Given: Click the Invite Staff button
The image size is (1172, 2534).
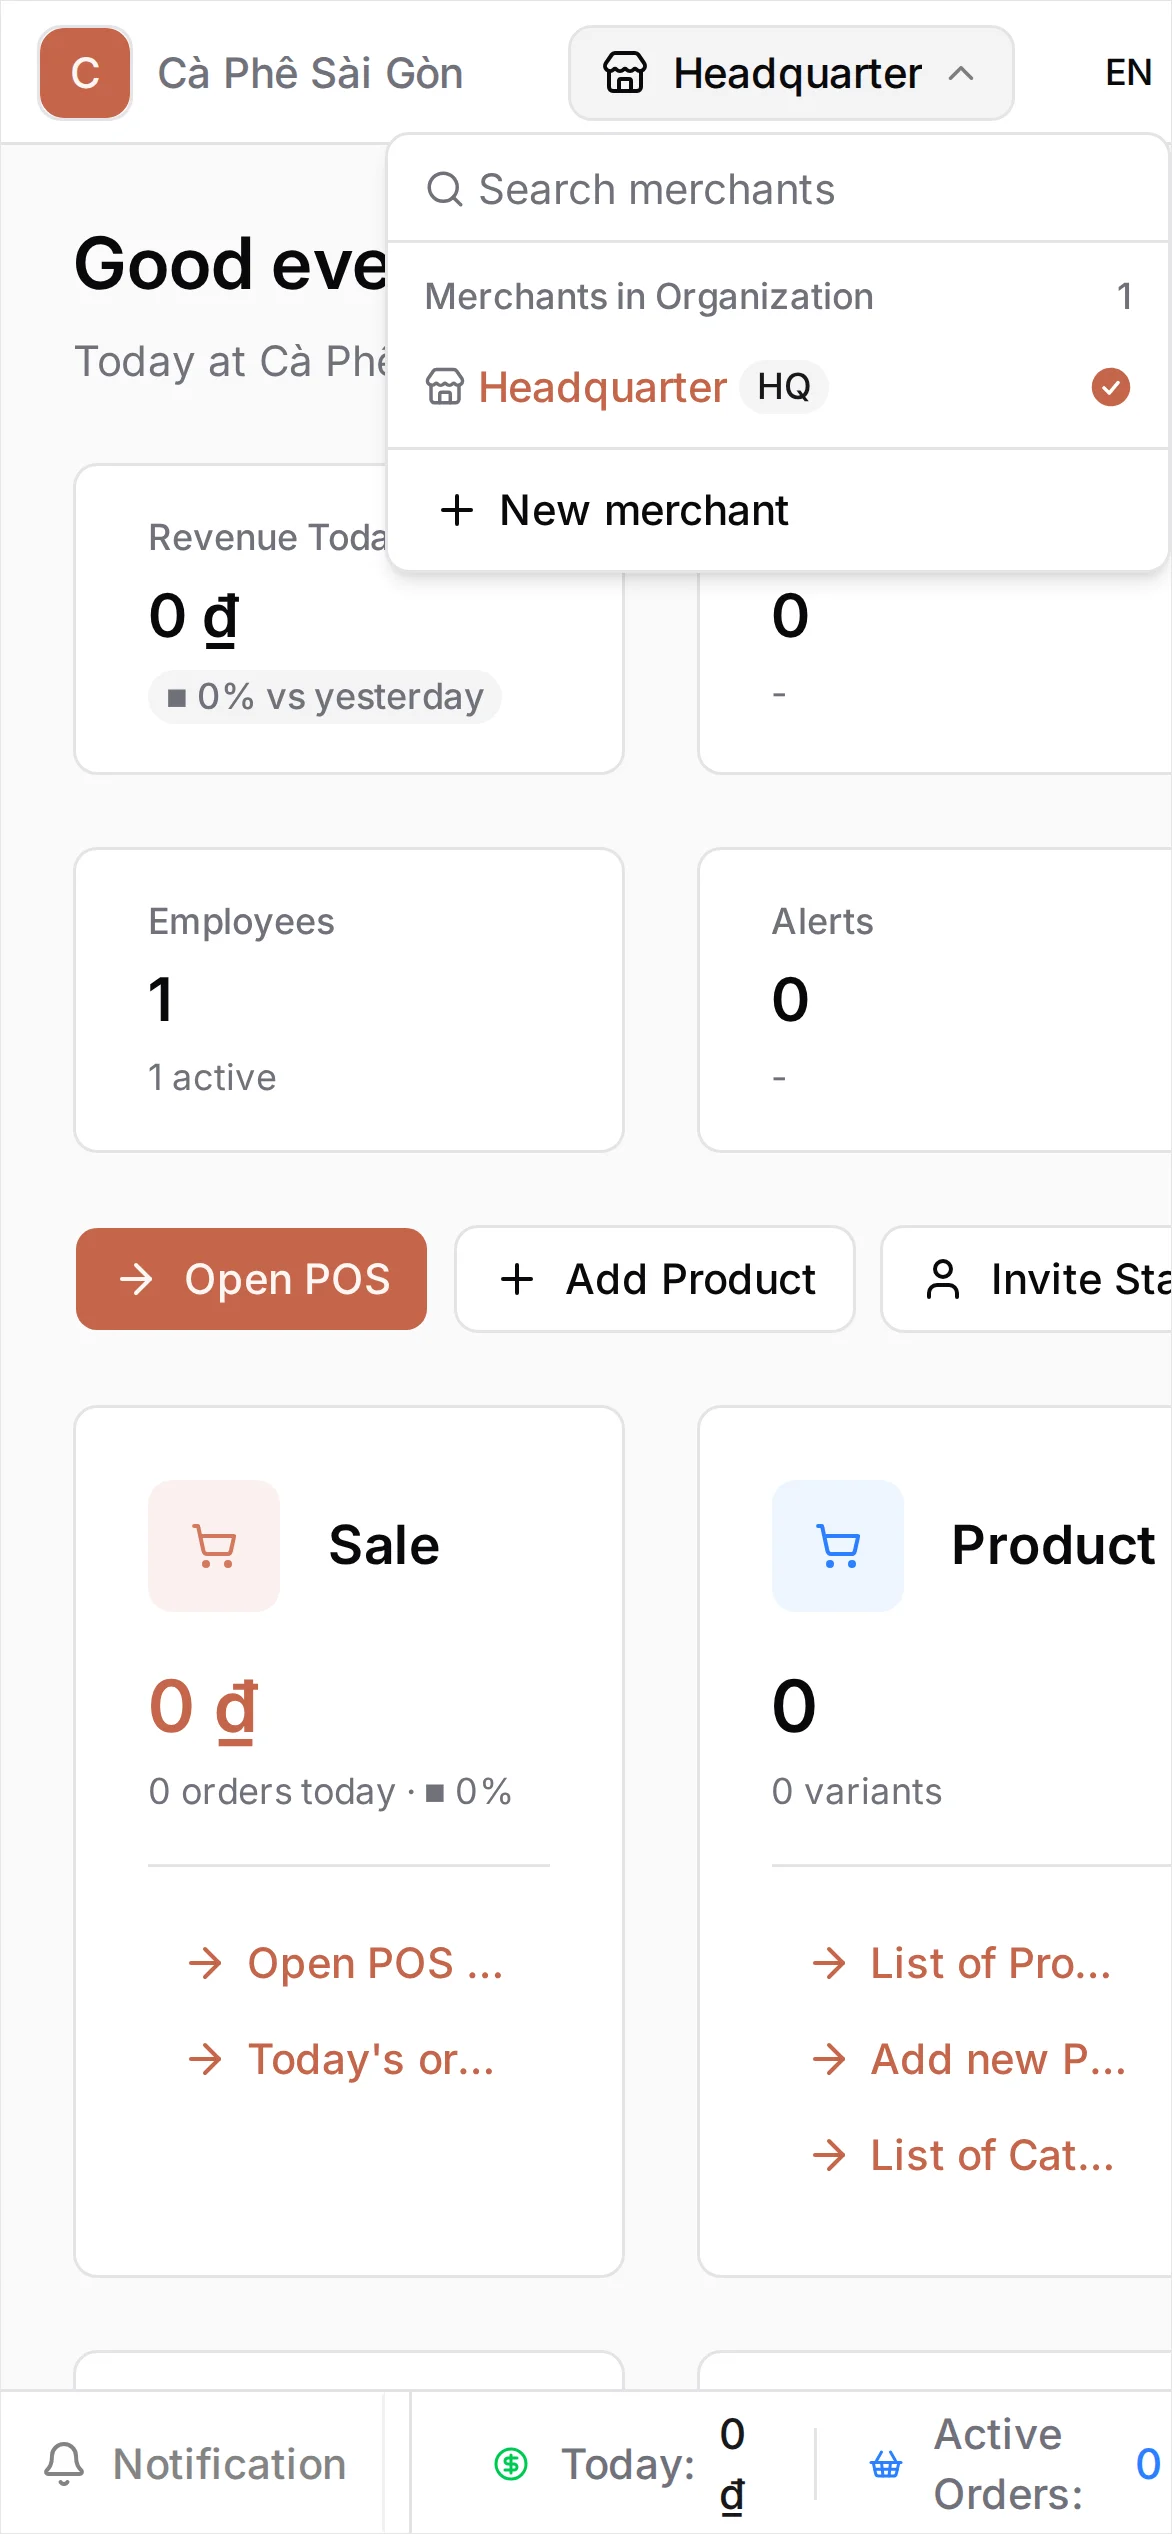Looking at the screenshot, I should click(x=1027, y=1279).
